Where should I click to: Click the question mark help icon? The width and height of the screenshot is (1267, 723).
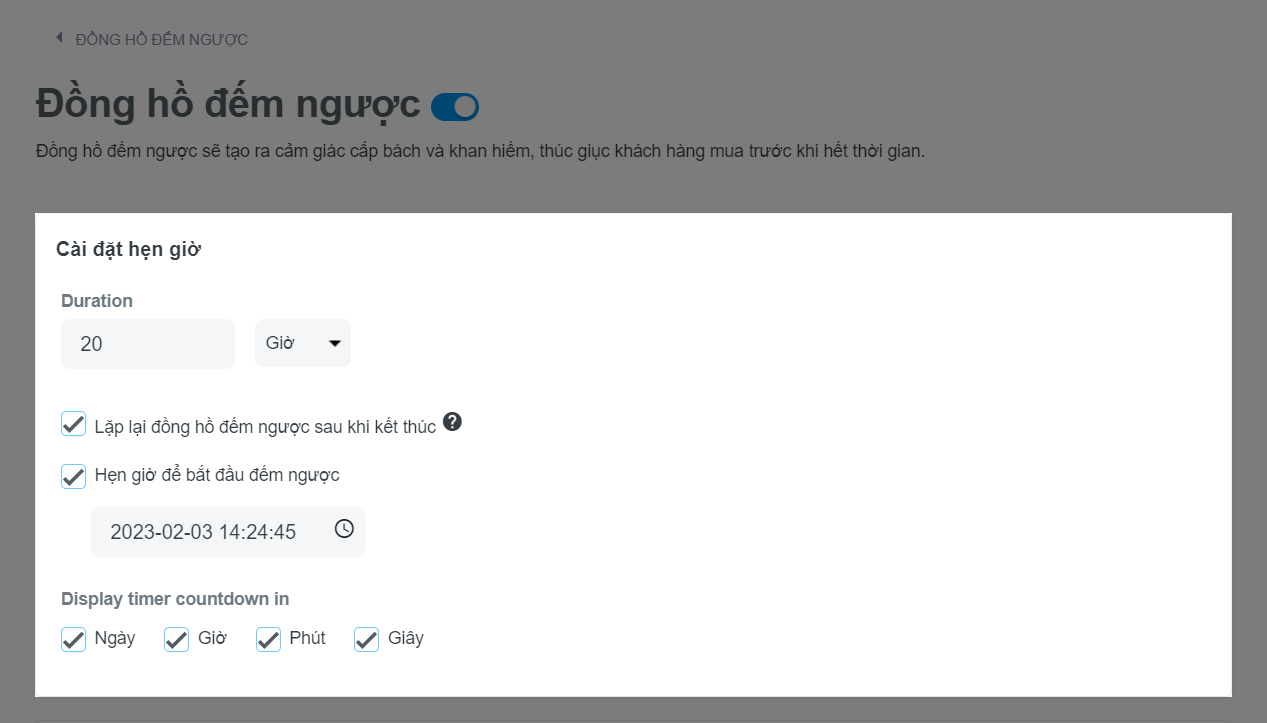pyautogui.click(x=452, y=422)
